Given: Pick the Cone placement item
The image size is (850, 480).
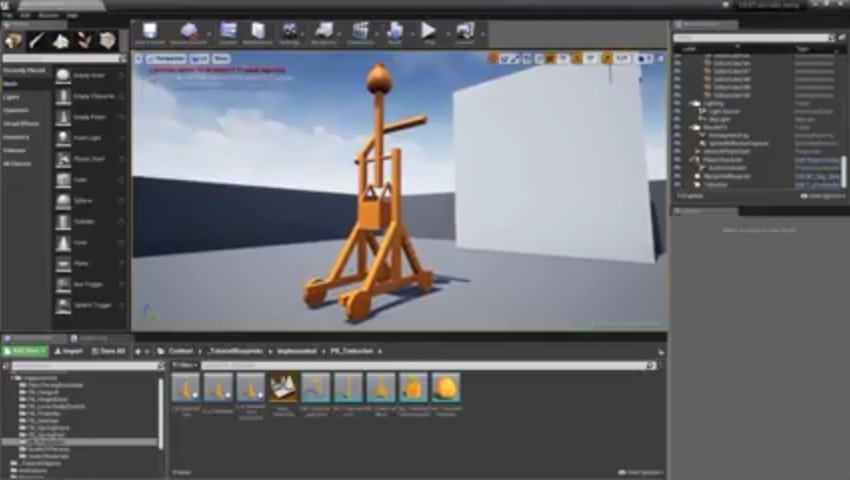Looking at the screenshot, I should click(x=89, y=242).
